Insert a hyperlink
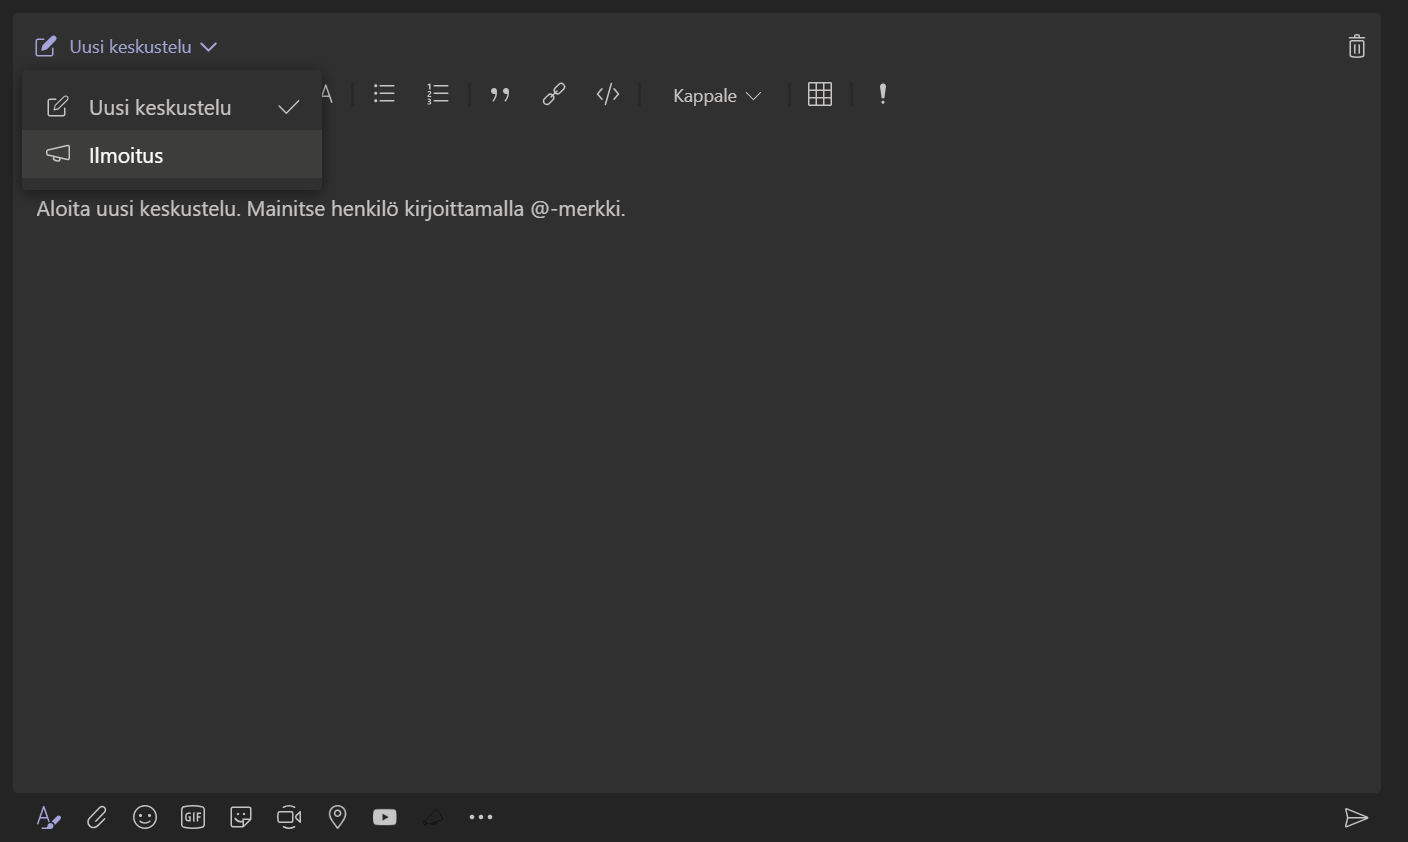1408x842 pixels. point(554,94)
